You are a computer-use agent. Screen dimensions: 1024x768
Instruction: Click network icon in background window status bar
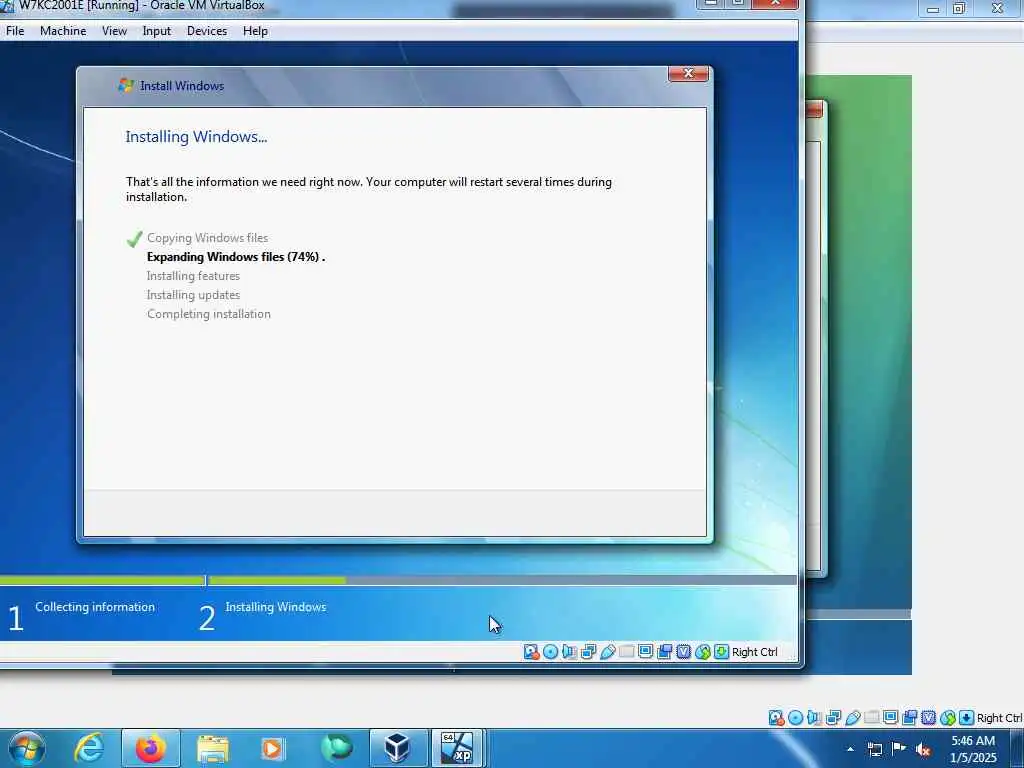833,718
